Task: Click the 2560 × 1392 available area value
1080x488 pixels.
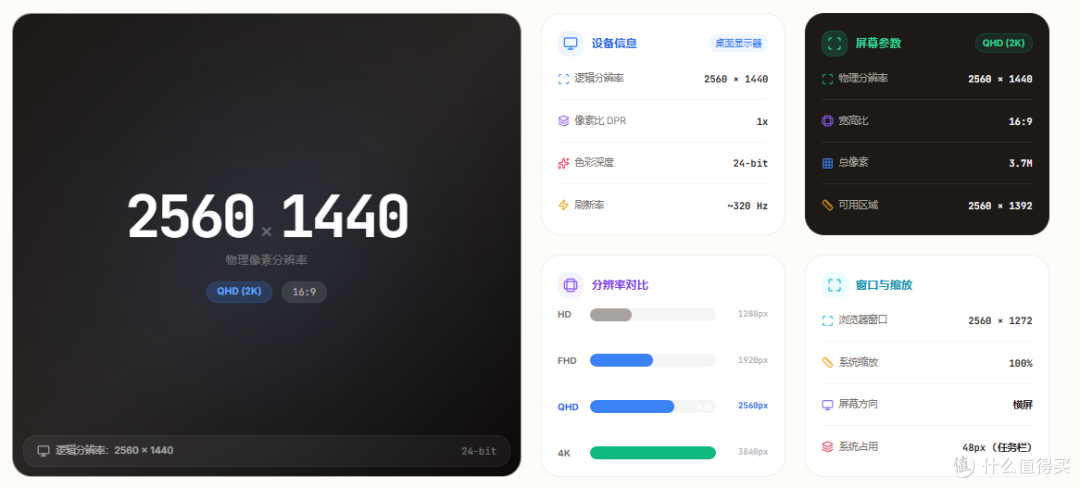Action: pos(1000,206)
